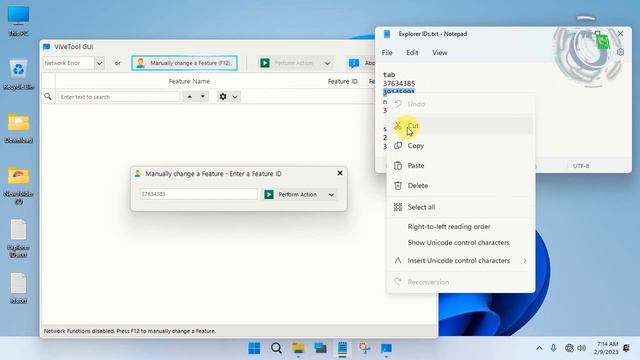Image resolution: width=640 pixels, height=360 pixels.
Task: Click Select all in the context menu
Action: pyautogui.click(x=460, y=207)
